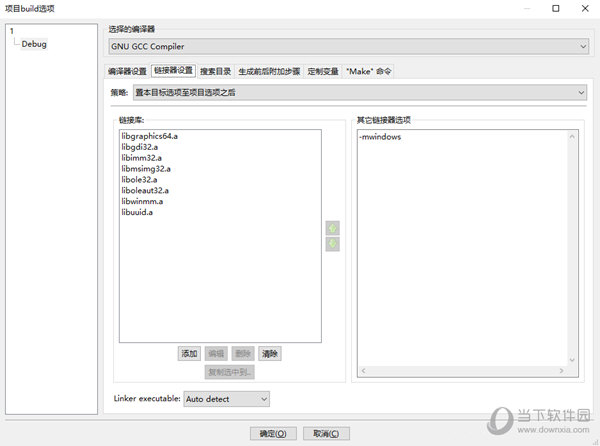The height and width of the screenshot is (446, 600).
Task: Select libimm32.a in library list
Action: point(141,158)
